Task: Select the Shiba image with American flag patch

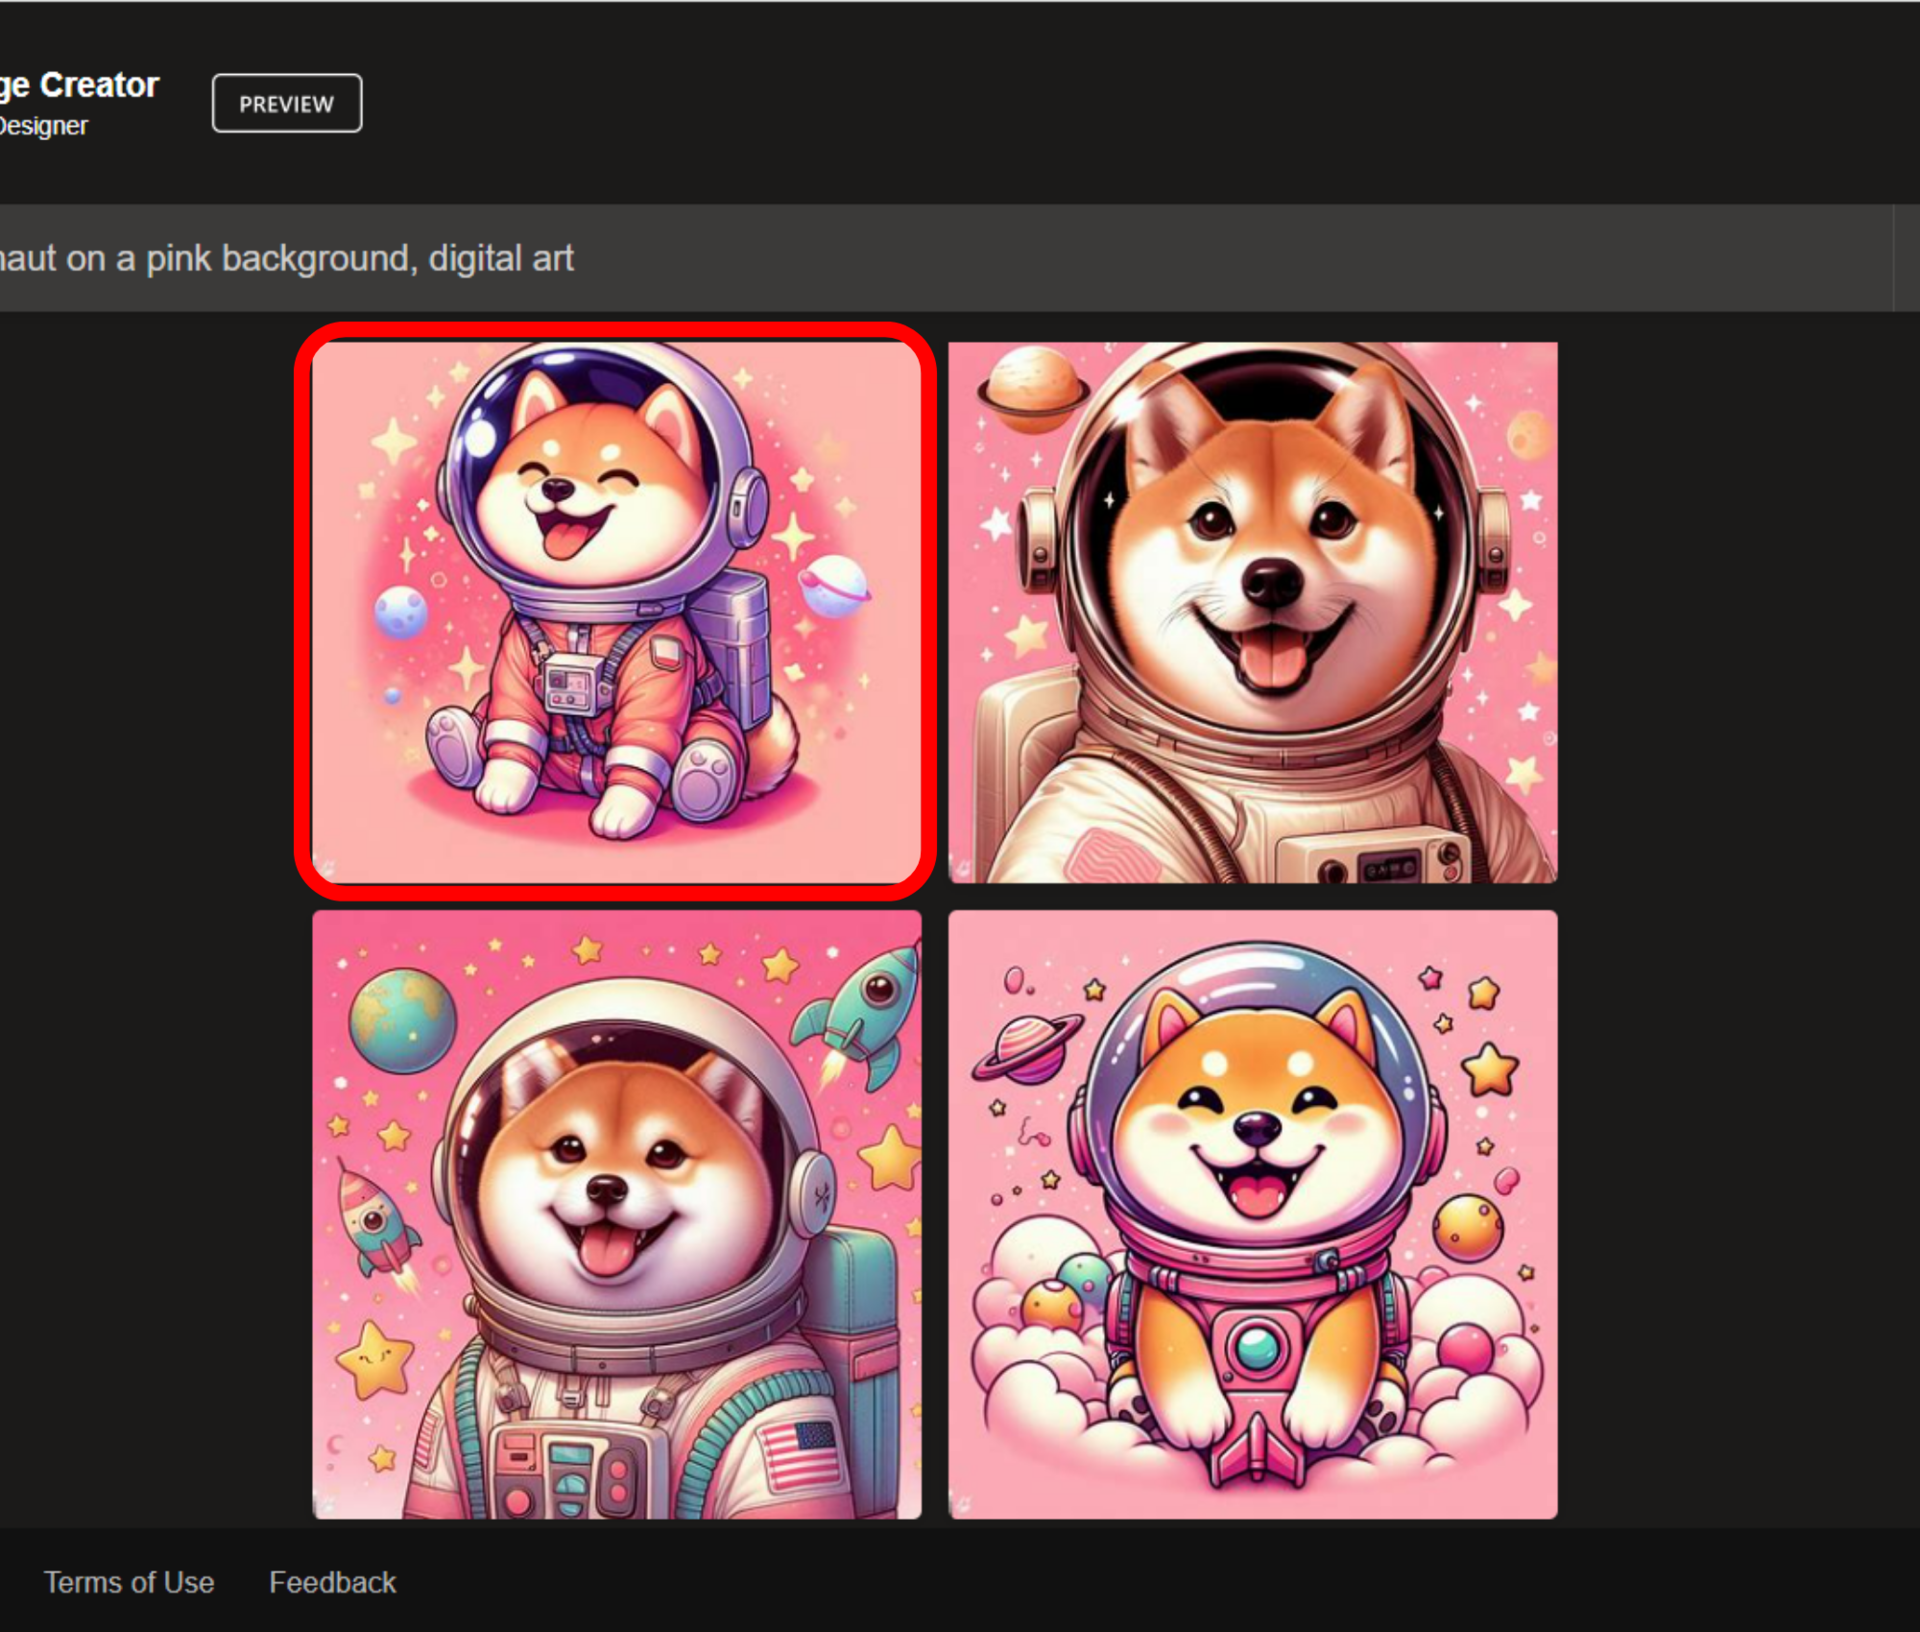Action: [x=616, y=1214]
